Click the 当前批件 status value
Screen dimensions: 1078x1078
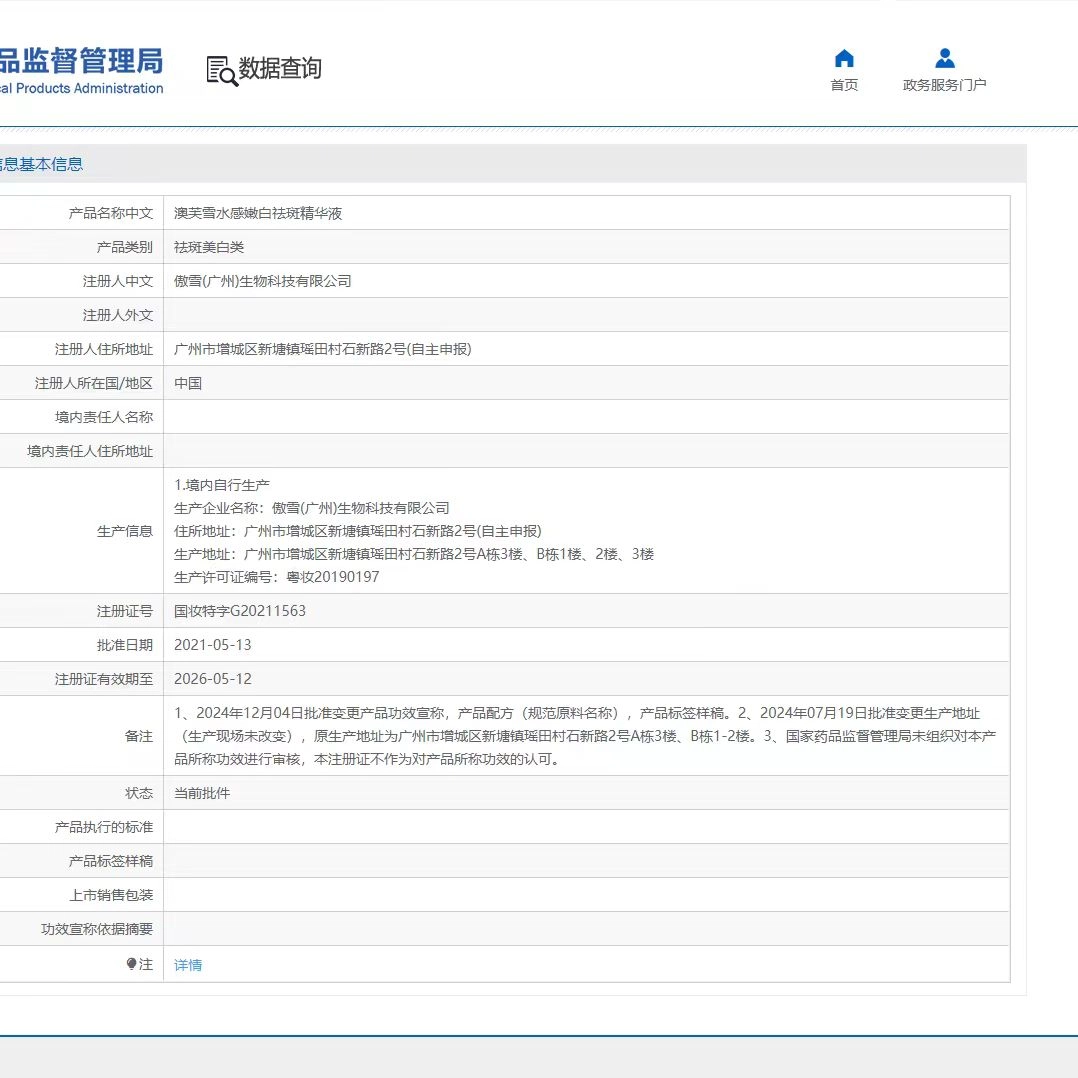point(202,793)
